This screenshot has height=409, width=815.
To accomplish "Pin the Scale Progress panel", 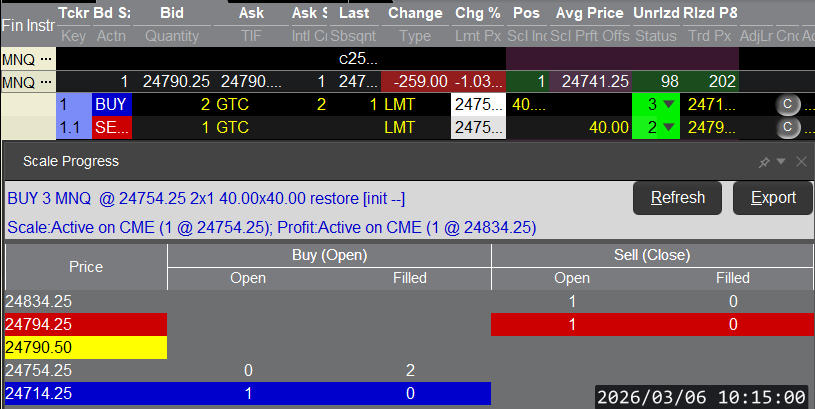I will tap(764, 162).
